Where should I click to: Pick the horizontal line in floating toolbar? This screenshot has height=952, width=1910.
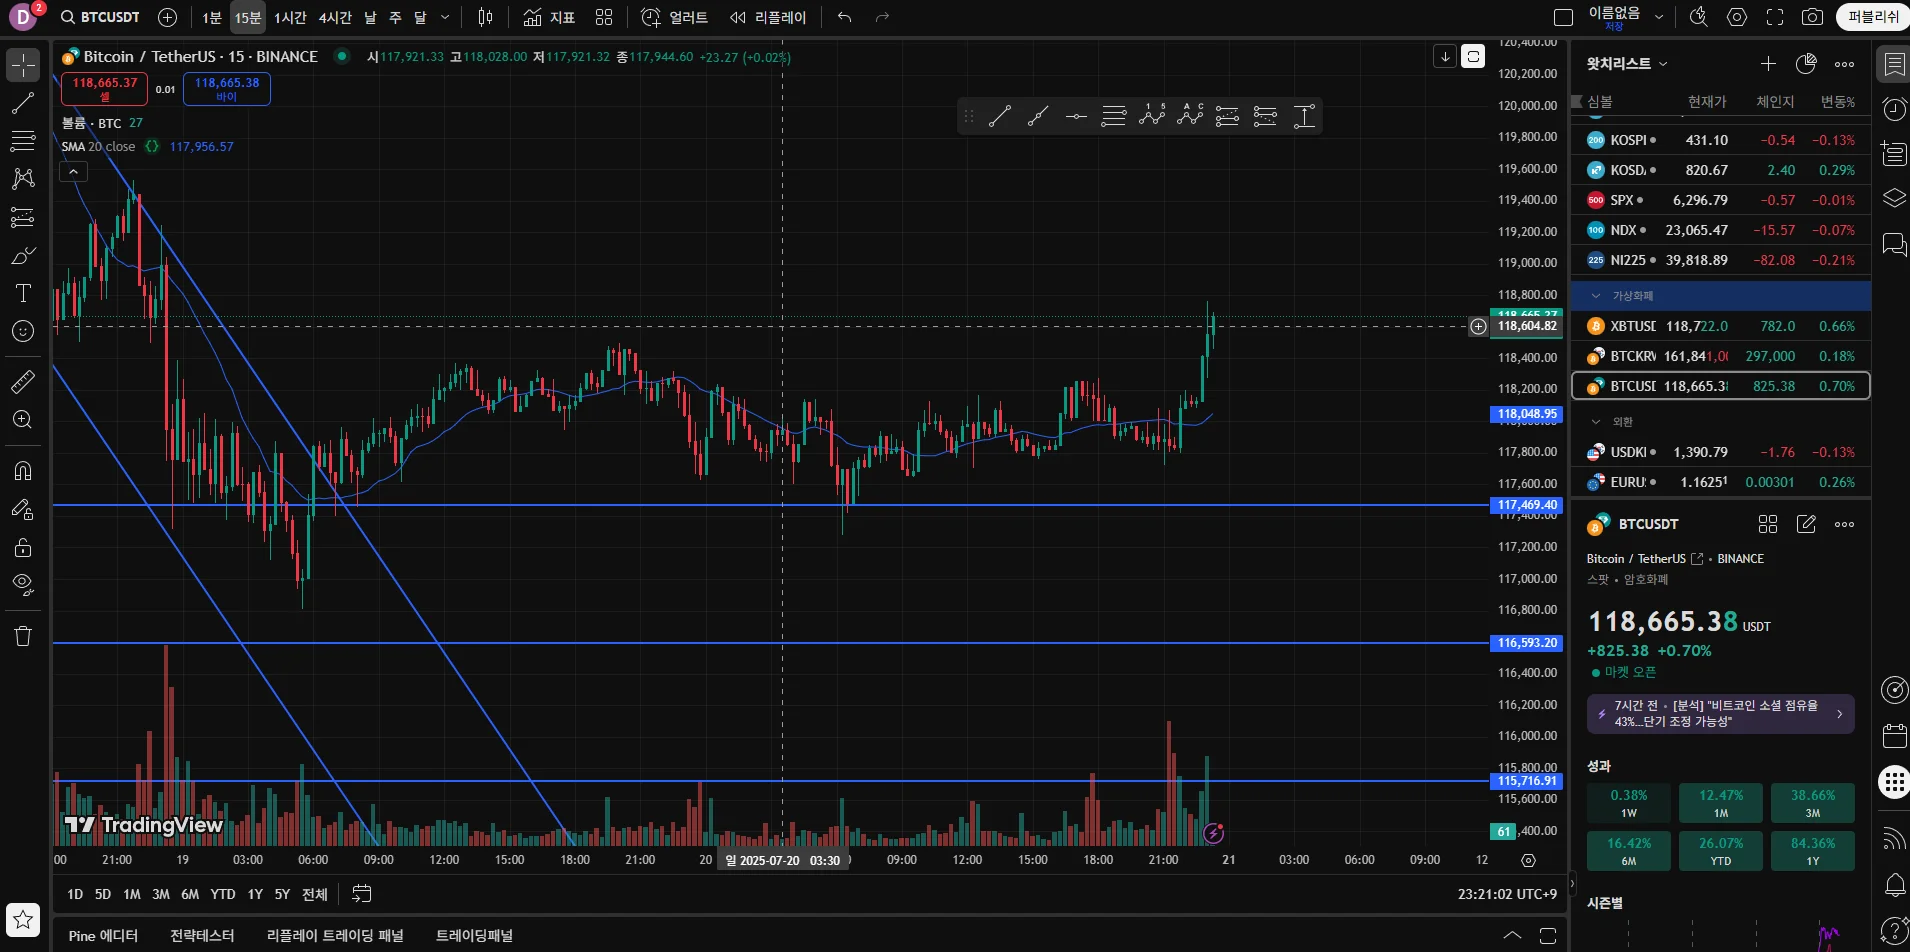click(x=1076, y=117)
